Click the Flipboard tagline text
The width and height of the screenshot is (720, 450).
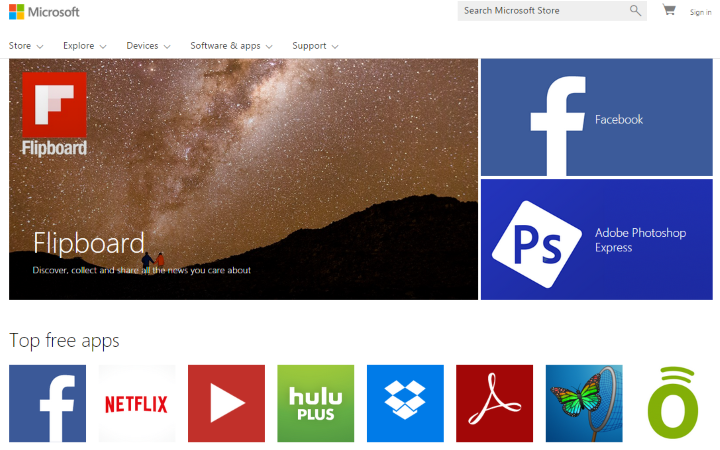pos(141,270)
